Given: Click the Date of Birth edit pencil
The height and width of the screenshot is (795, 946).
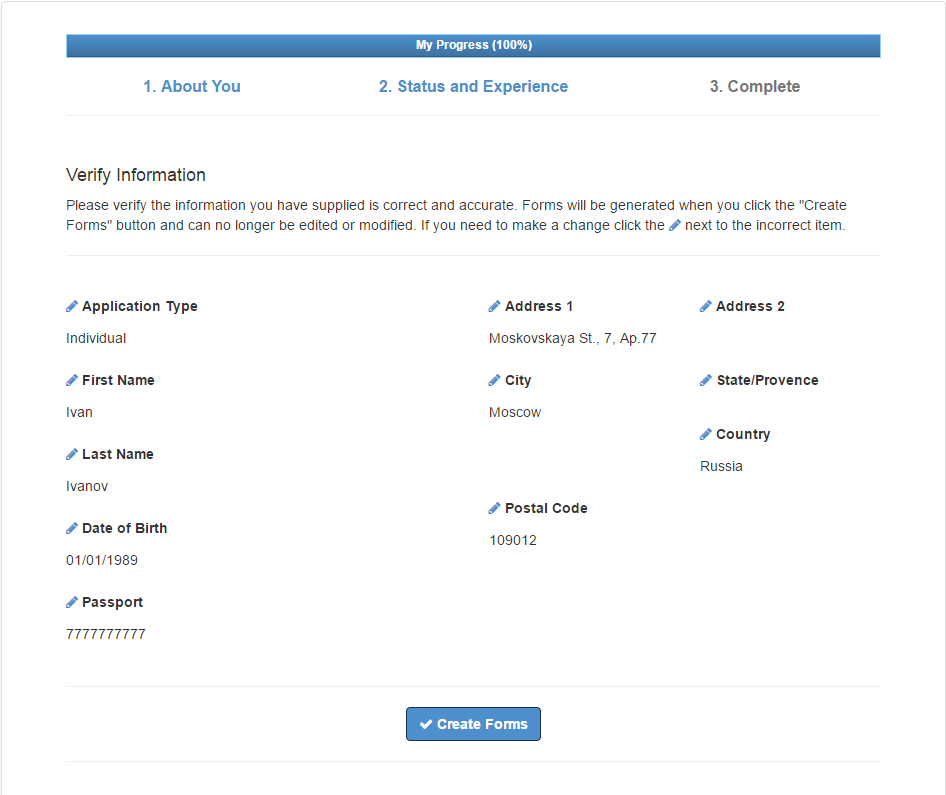Looking at the screenshot, I should point(72,528).
